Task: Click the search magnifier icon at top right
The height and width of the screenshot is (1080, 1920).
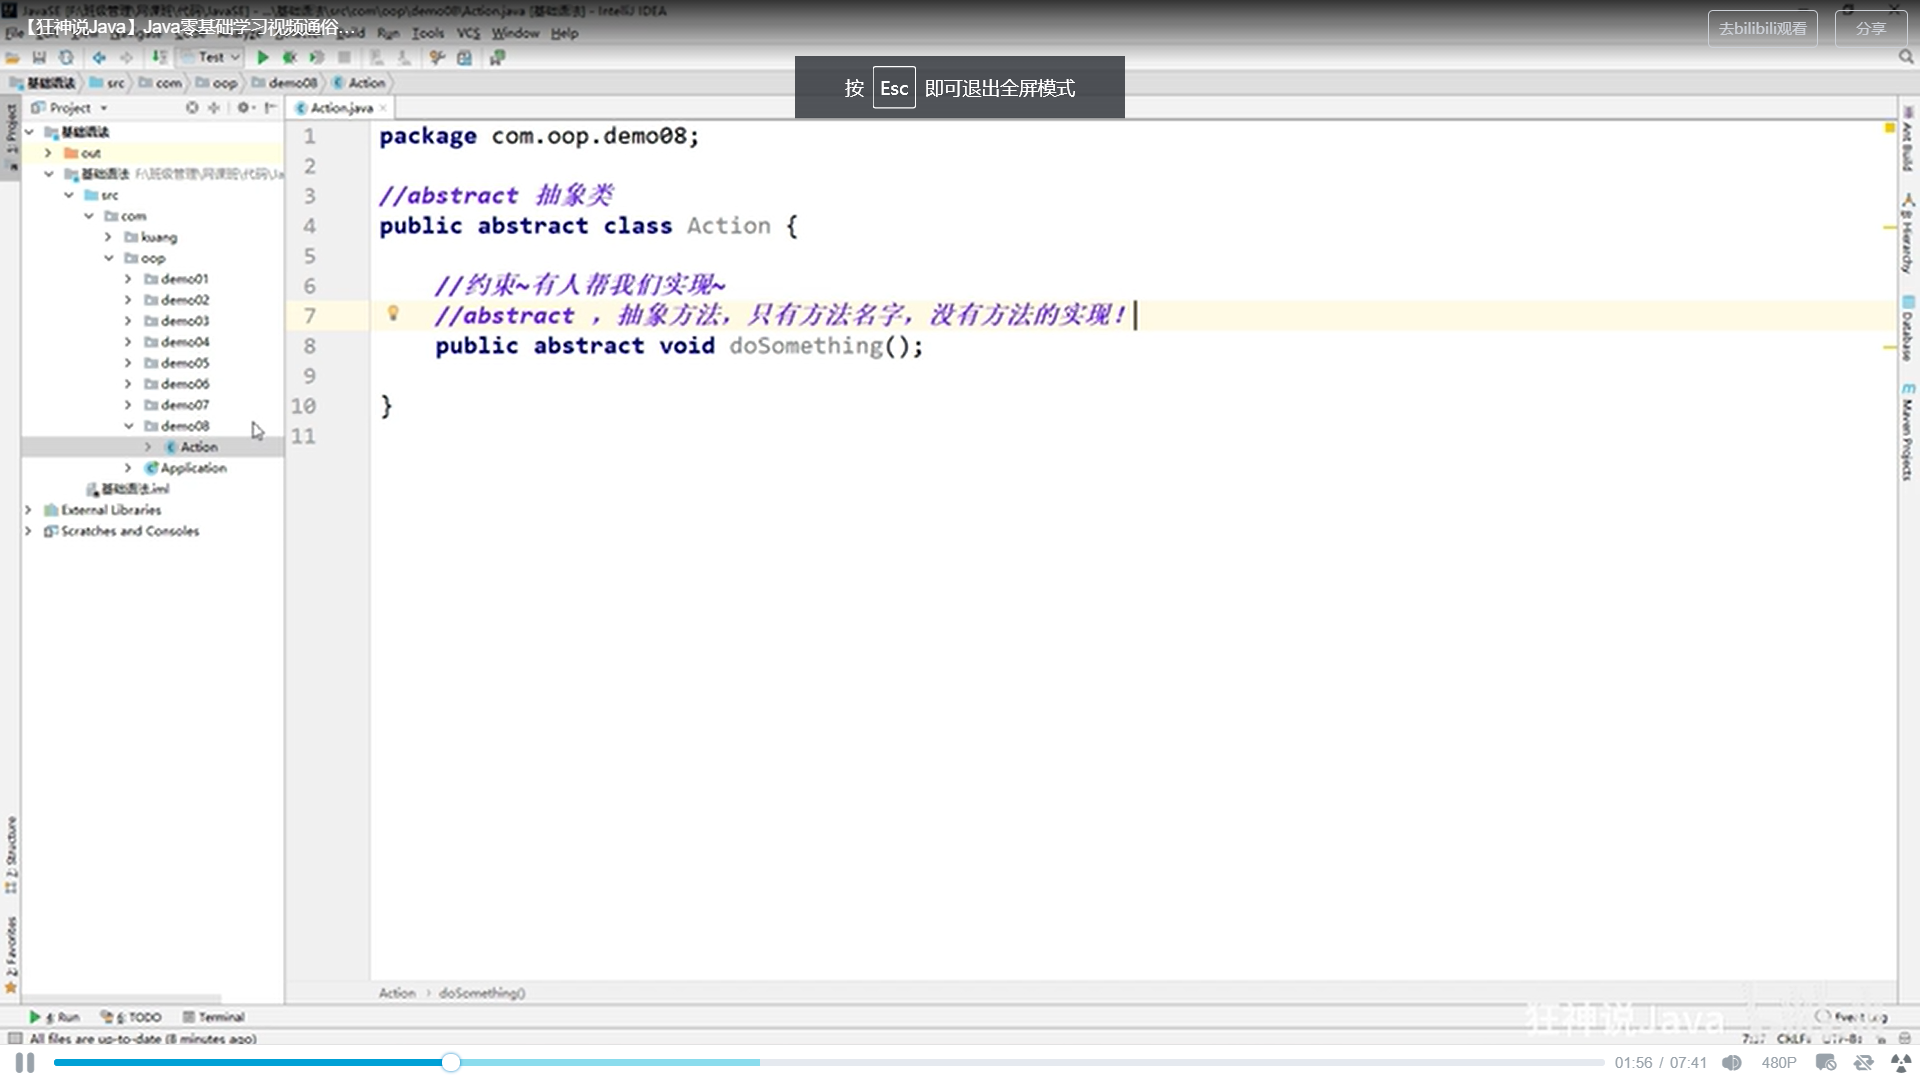Action: 1906,58
